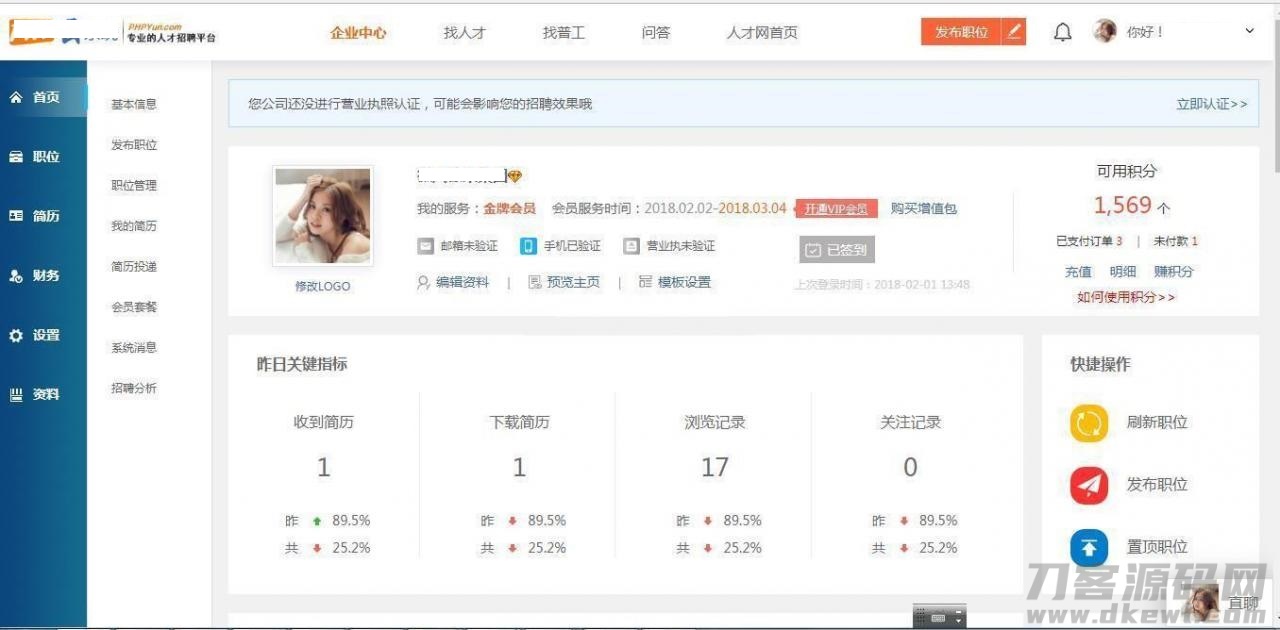Open 财务 section in left sidebar
The width and height of the screenshot is (1280, 630).
point(36,276)
